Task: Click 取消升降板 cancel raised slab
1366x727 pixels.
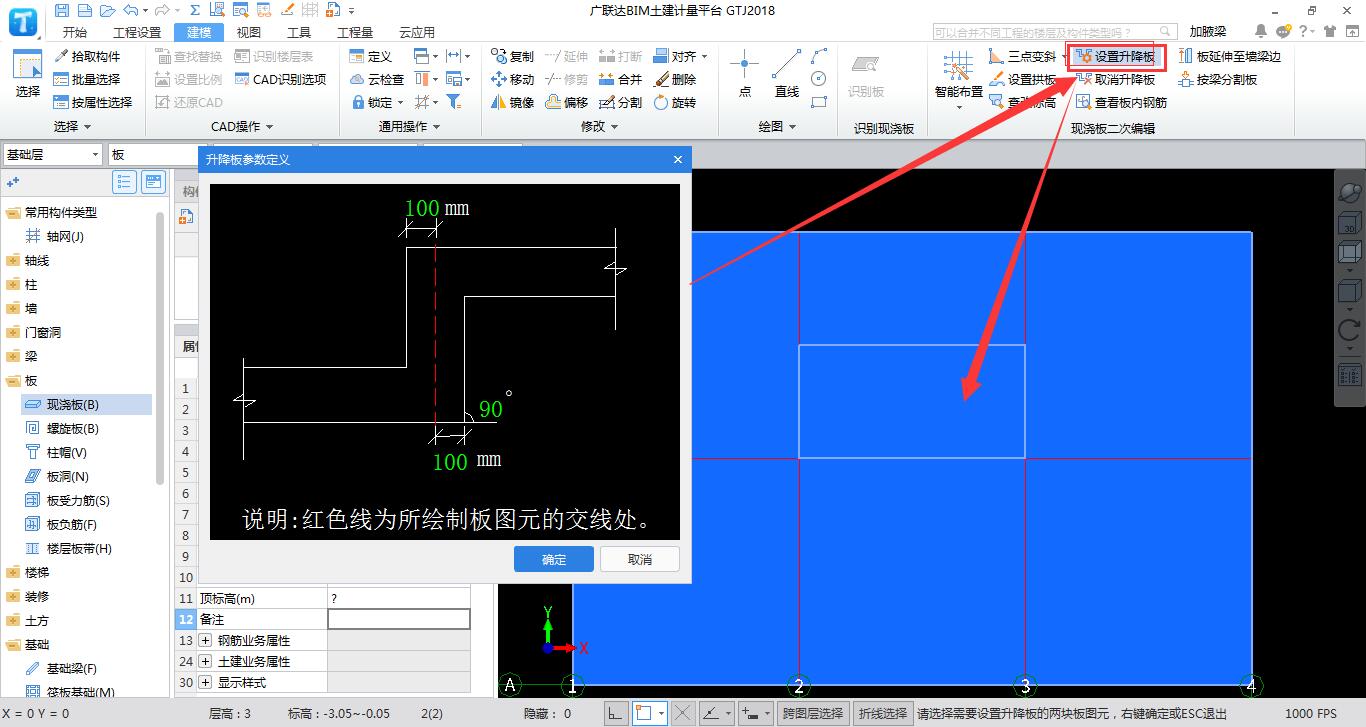Action: pyautogui.click(x=1116, y=79)
